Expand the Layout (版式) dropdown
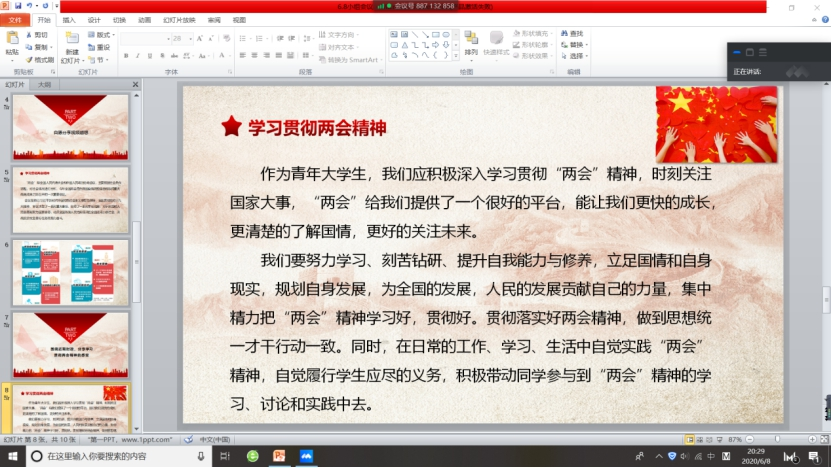Viewport: 831px width, 468px height. point(103,34)
